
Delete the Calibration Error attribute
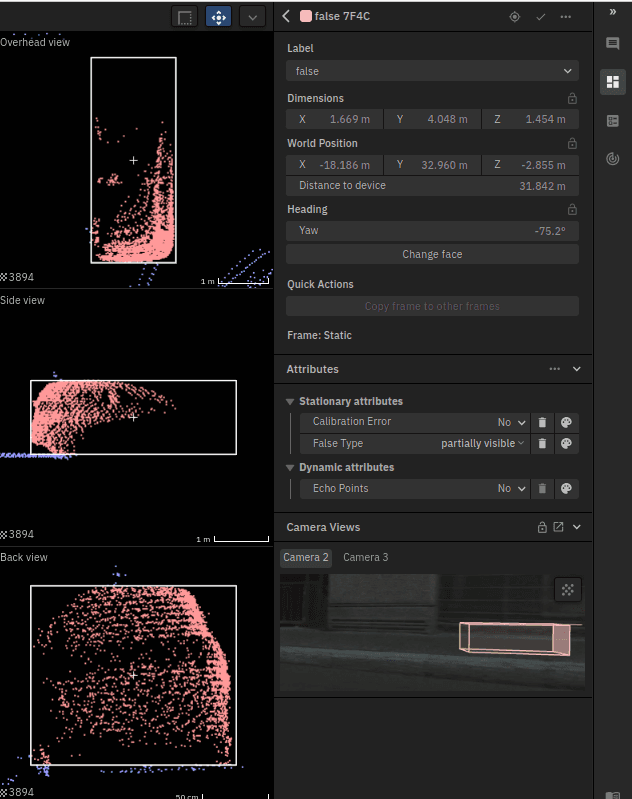[x=542, y=422]
